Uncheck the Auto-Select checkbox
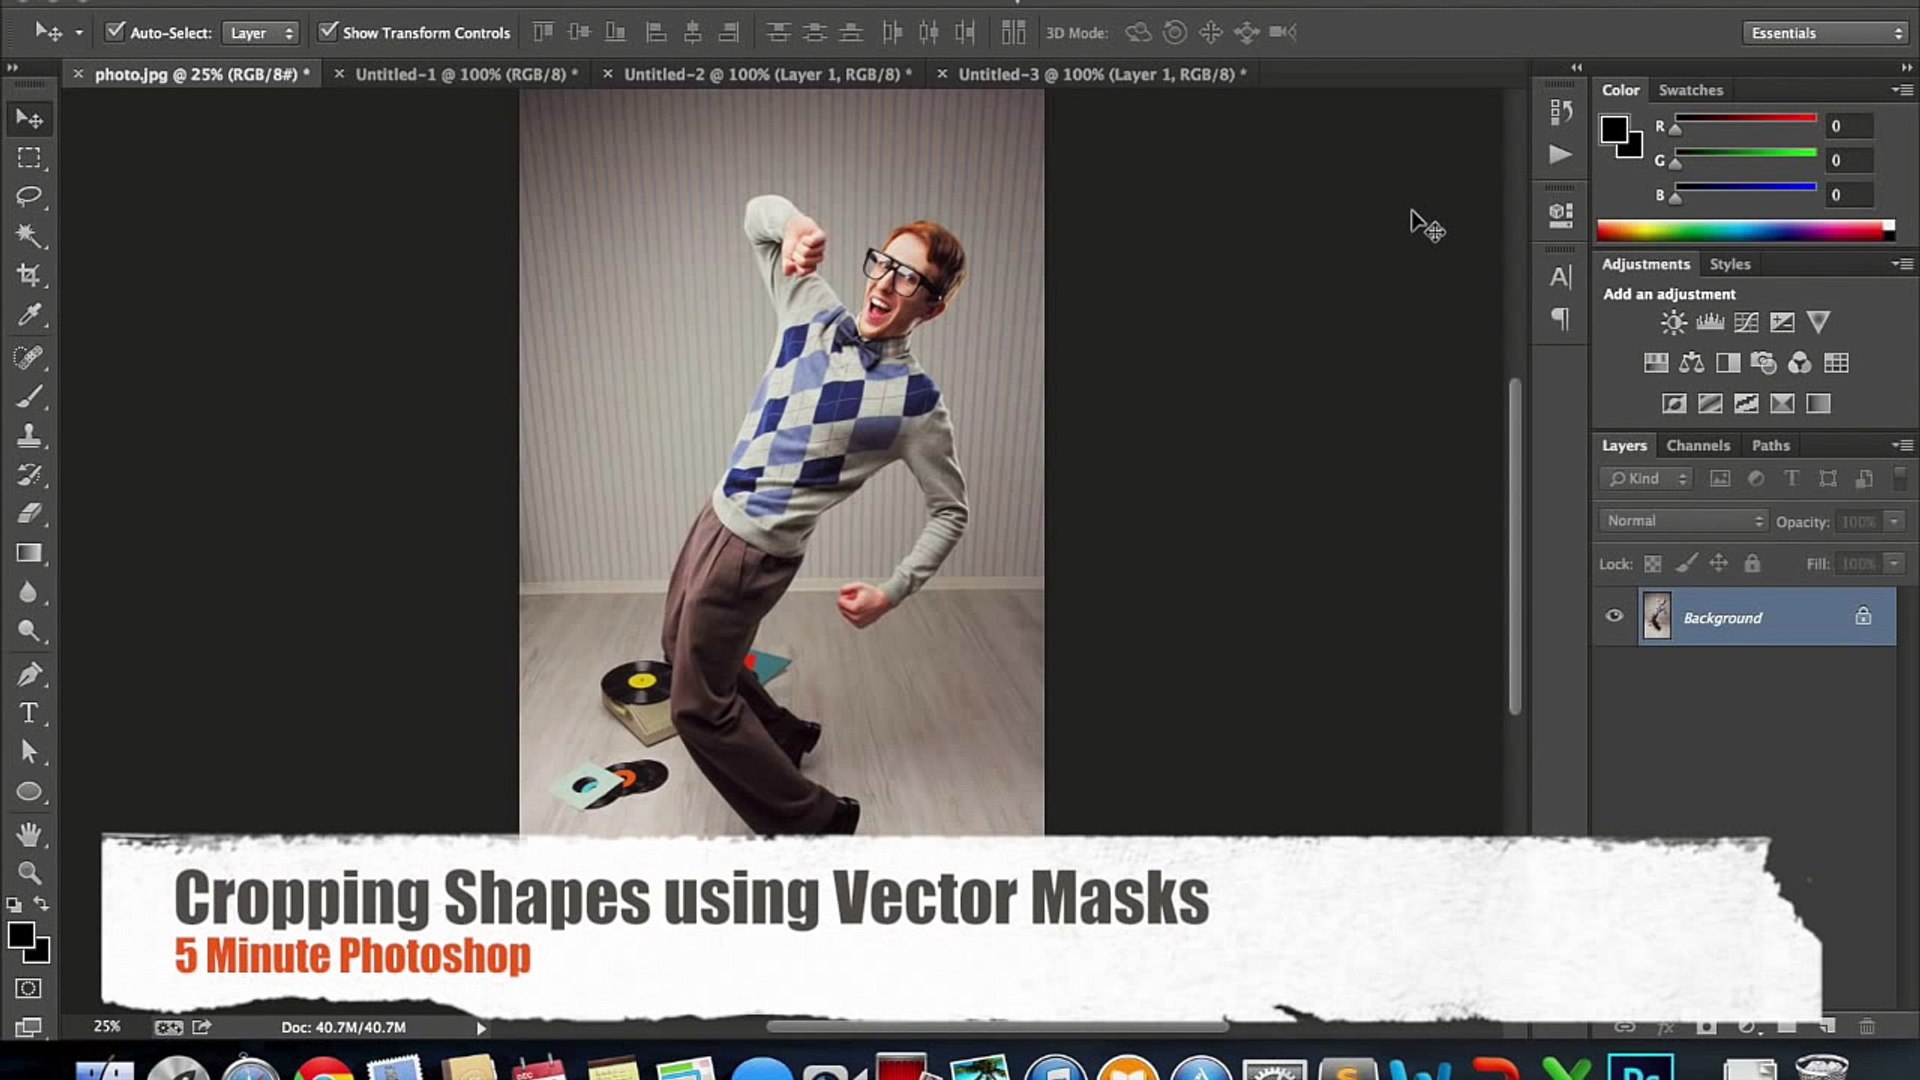Screen dimensions: 1920x1080 pyautogui.click(x=116, y=32)
